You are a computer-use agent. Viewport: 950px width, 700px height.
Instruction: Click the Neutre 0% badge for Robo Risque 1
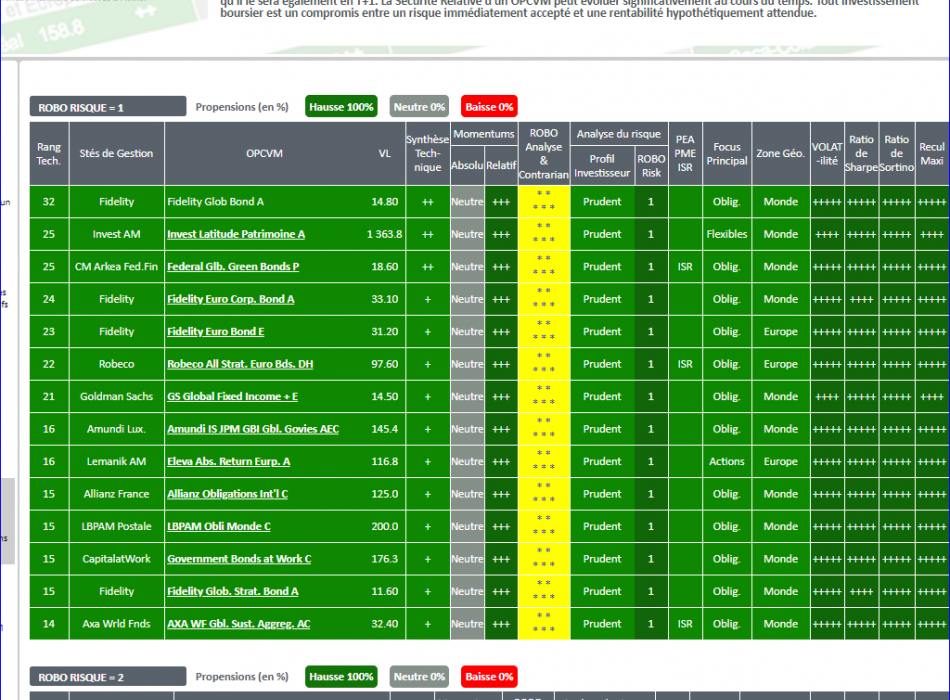tap(419, 107)
